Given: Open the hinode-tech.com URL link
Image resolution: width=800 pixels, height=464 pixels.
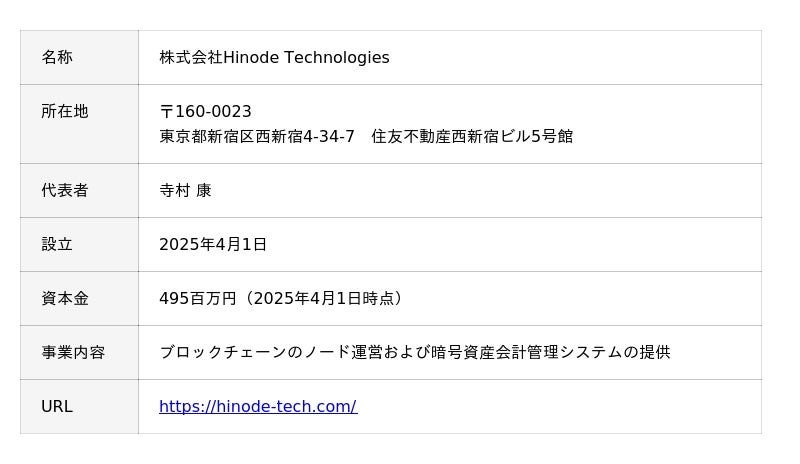Looking at the screenshot, I should tap(258, 406).
